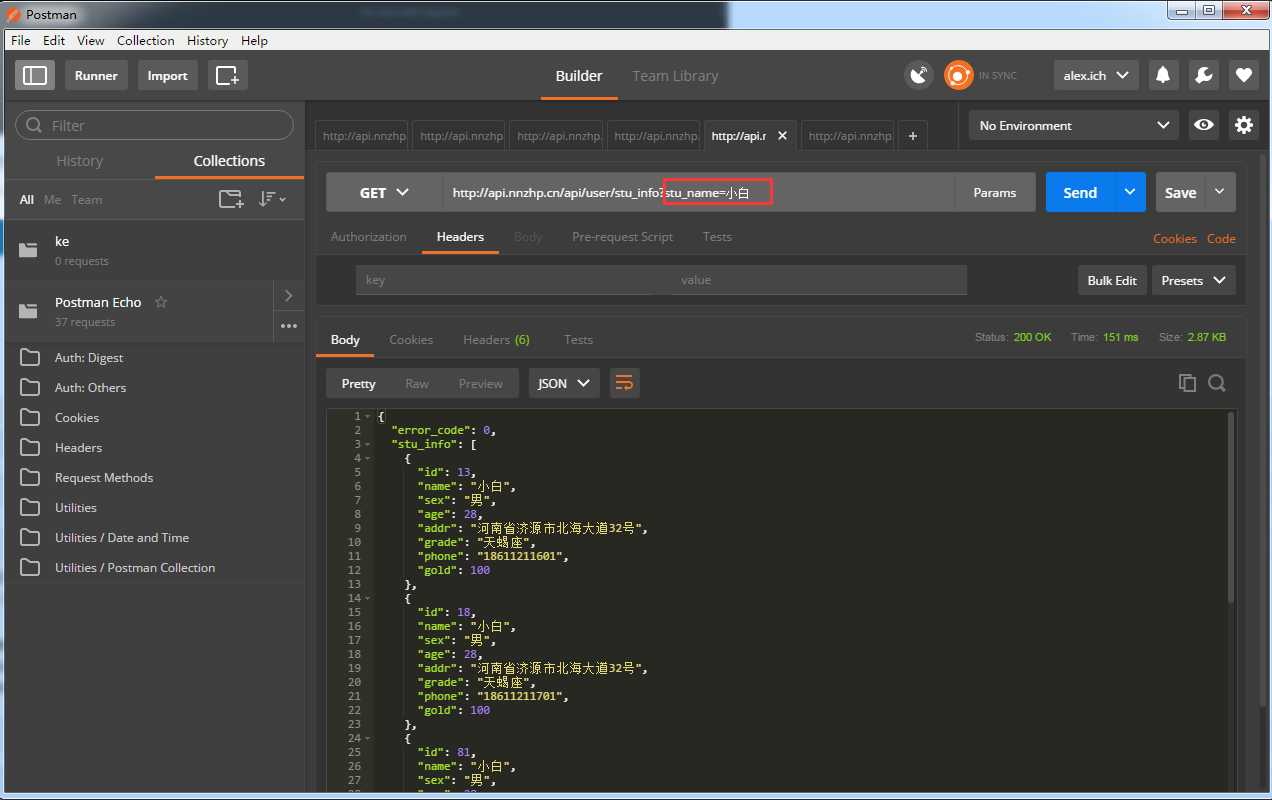Open the request Authorization tab
The width and height of the screenshot is (1272, 800).
pos(369,237)
